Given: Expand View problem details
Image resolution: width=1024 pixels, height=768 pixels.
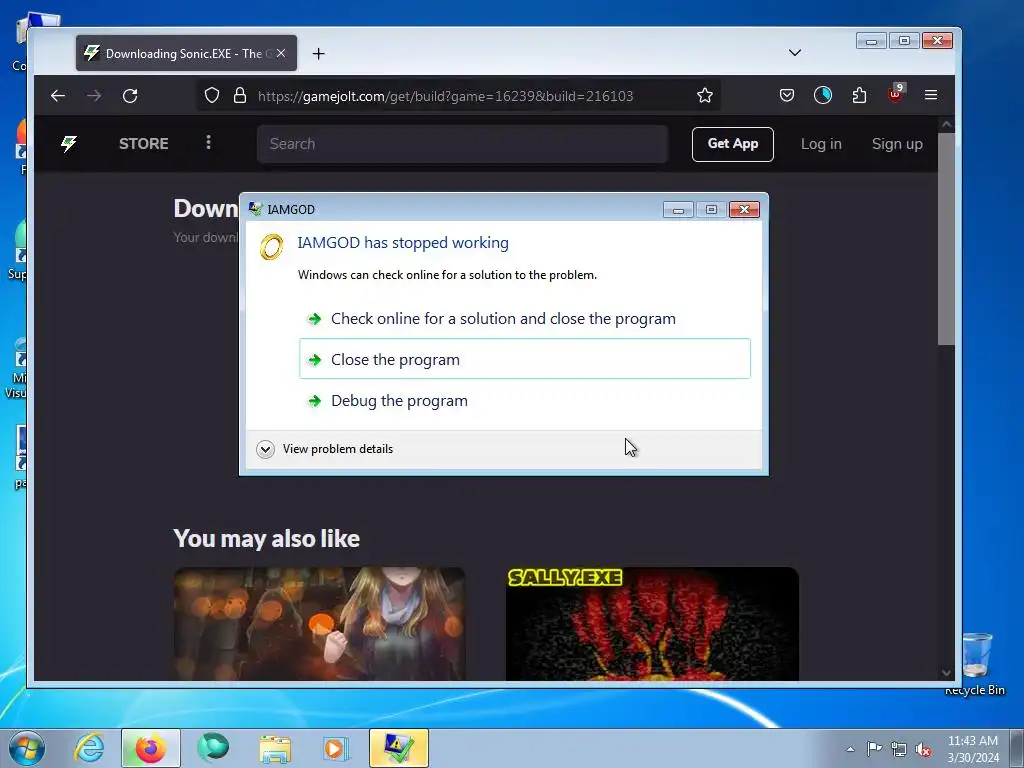Looking at the screenshot, I should pos(325,449).
